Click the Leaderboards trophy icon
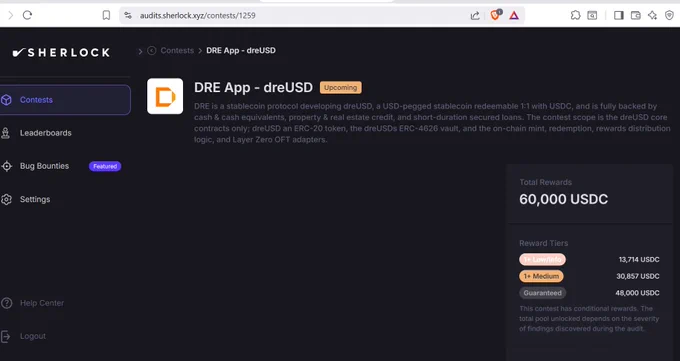This screenshot has width=680, height=361. pos(5,133)
